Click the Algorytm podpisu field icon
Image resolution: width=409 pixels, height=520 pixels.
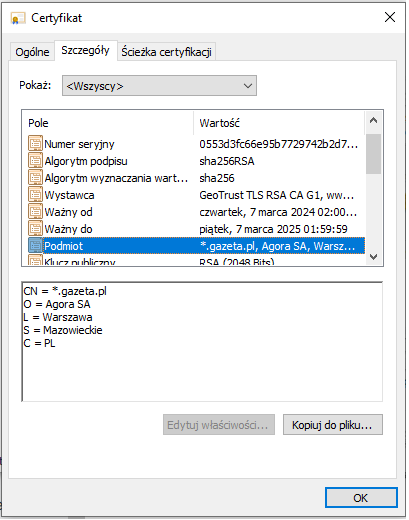coord(35,161)
